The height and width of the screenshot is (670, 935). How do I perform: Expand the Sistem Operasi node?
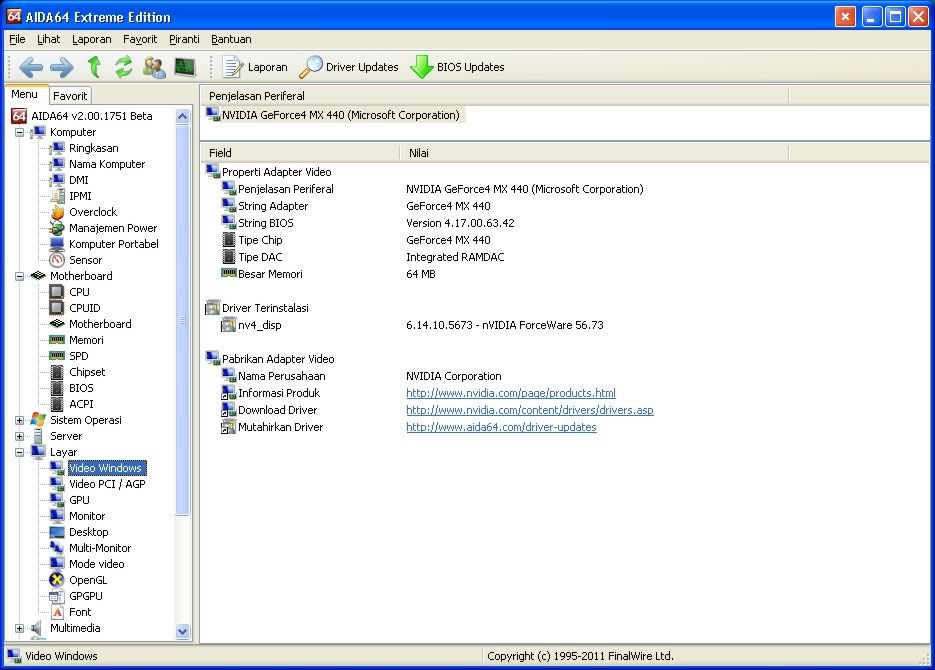(x=20, y=420)
